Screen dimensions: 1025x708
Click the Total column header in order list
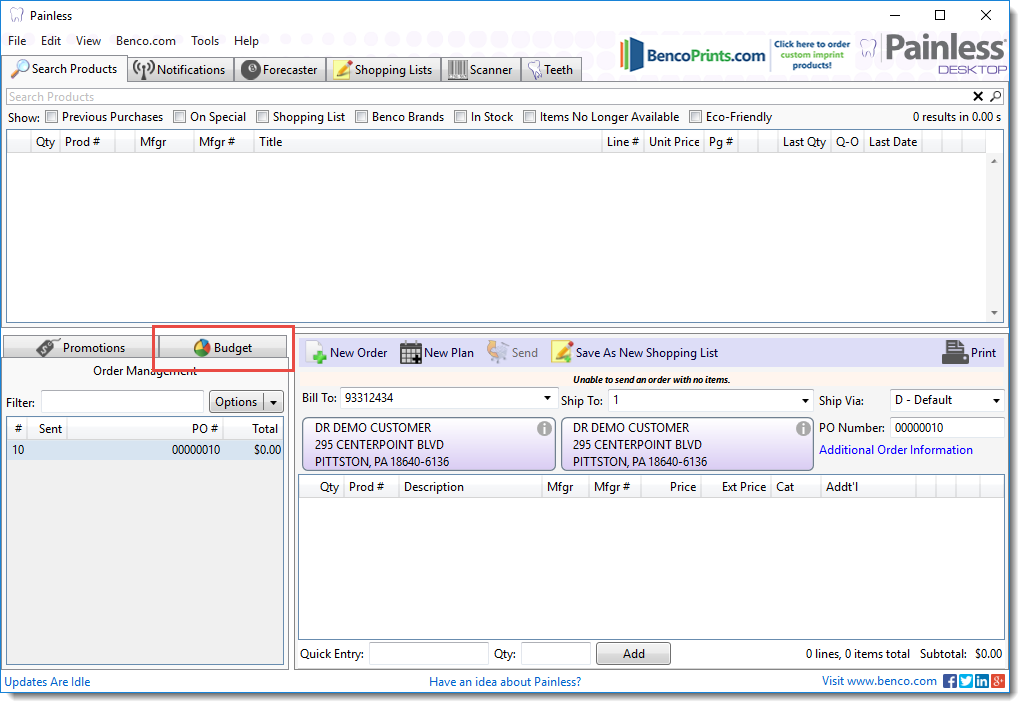click(x=253, y=429)
